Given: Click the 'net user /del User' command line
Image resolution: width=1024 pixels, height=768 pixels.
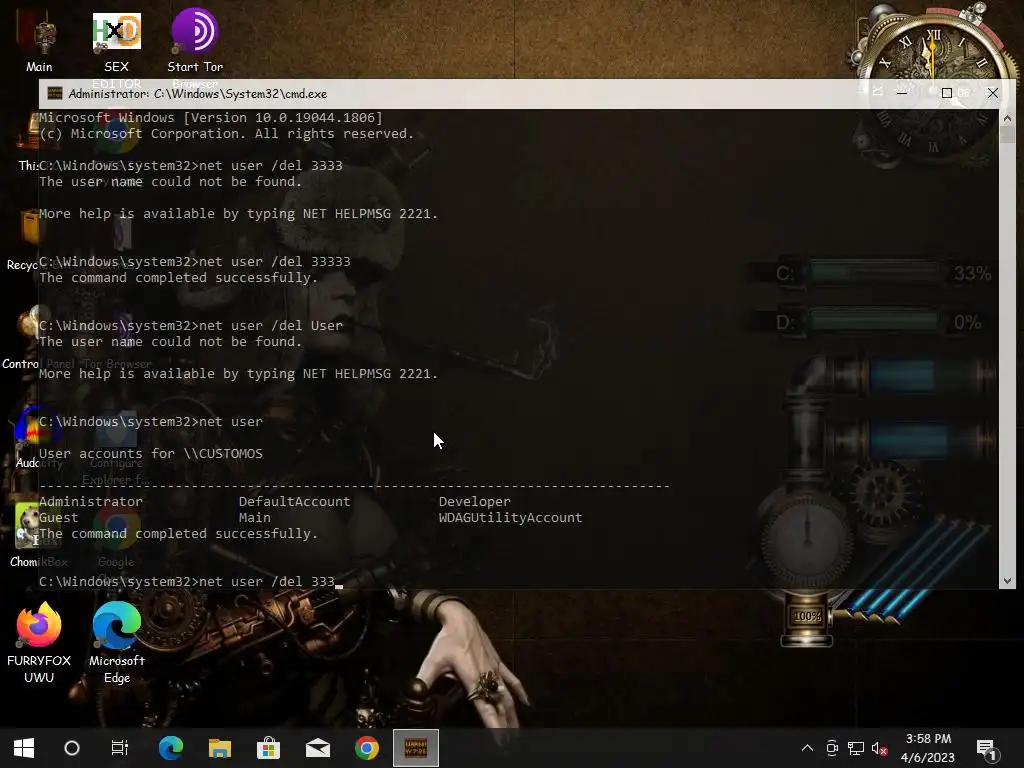Looking at the screenshot, I should (x=191, y=325).
